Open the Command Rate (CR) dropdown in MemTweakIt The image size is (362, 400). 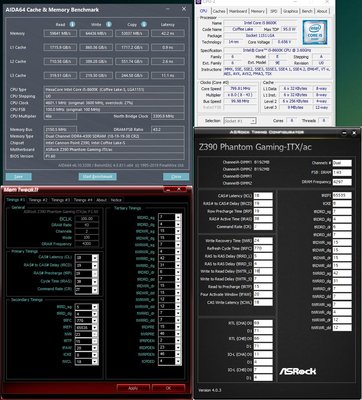coord(95,290)
